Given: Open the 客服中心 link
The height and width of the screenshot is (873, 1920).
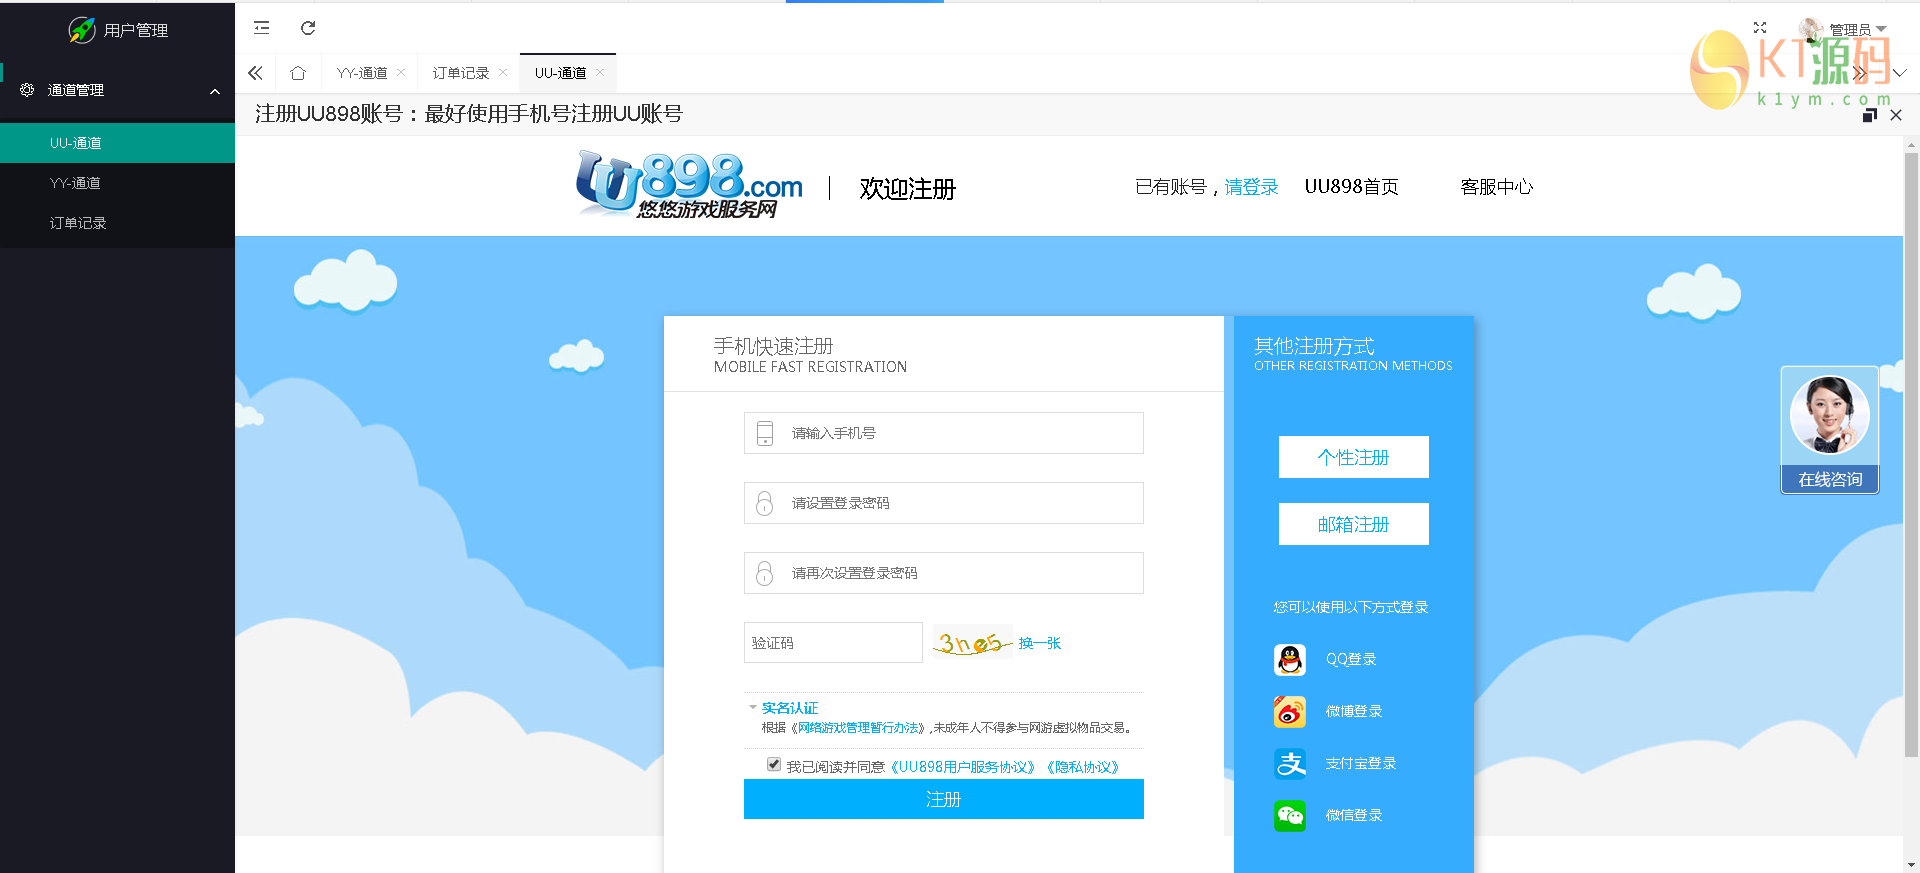Looking at the screenshot, I should coord(1497,187).
